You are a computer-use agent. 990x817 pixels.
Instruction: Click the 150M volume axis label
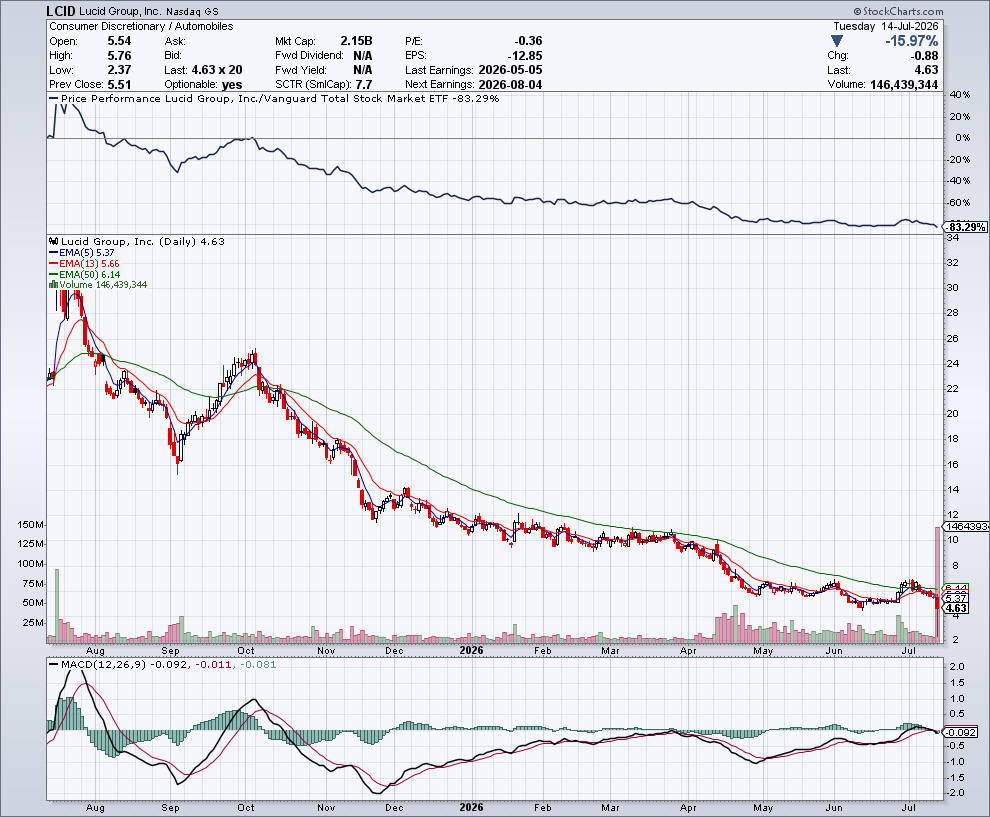coord(31,525)
